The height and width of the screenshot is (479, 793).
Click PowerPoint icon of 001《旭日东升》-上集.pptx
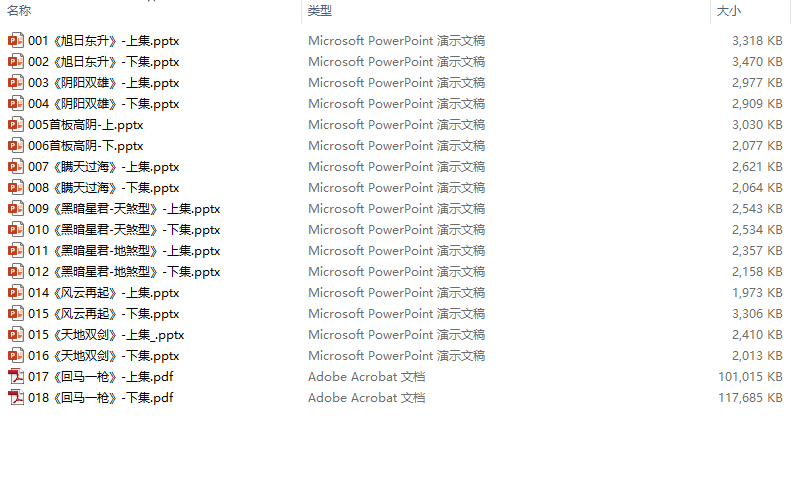point(16,40)
